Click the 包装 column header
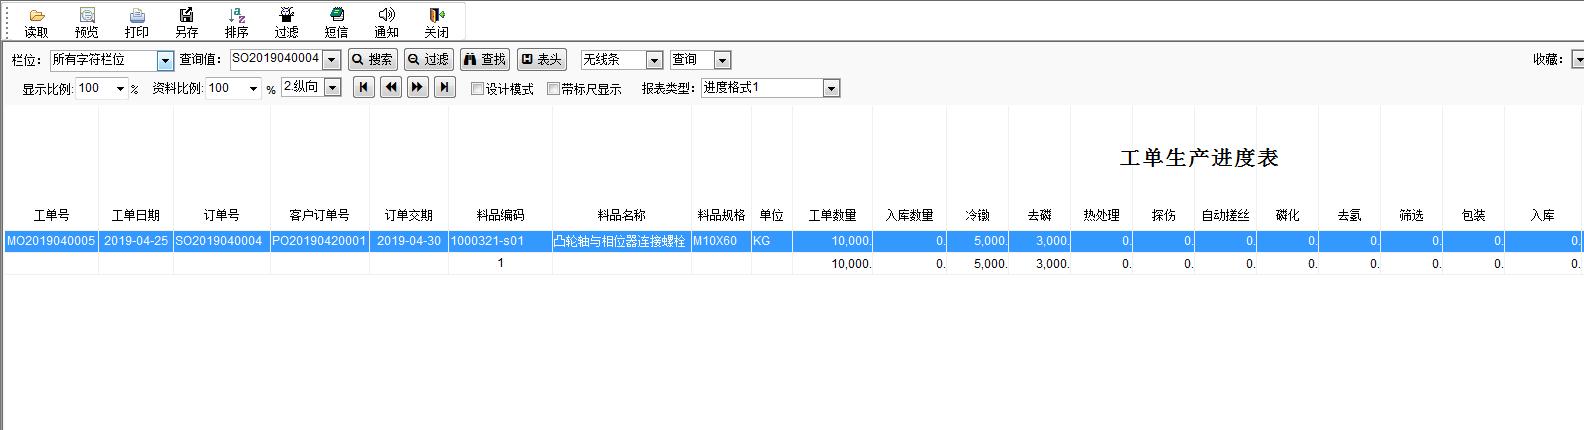The image size is (1584, 430). (1473, 215)
